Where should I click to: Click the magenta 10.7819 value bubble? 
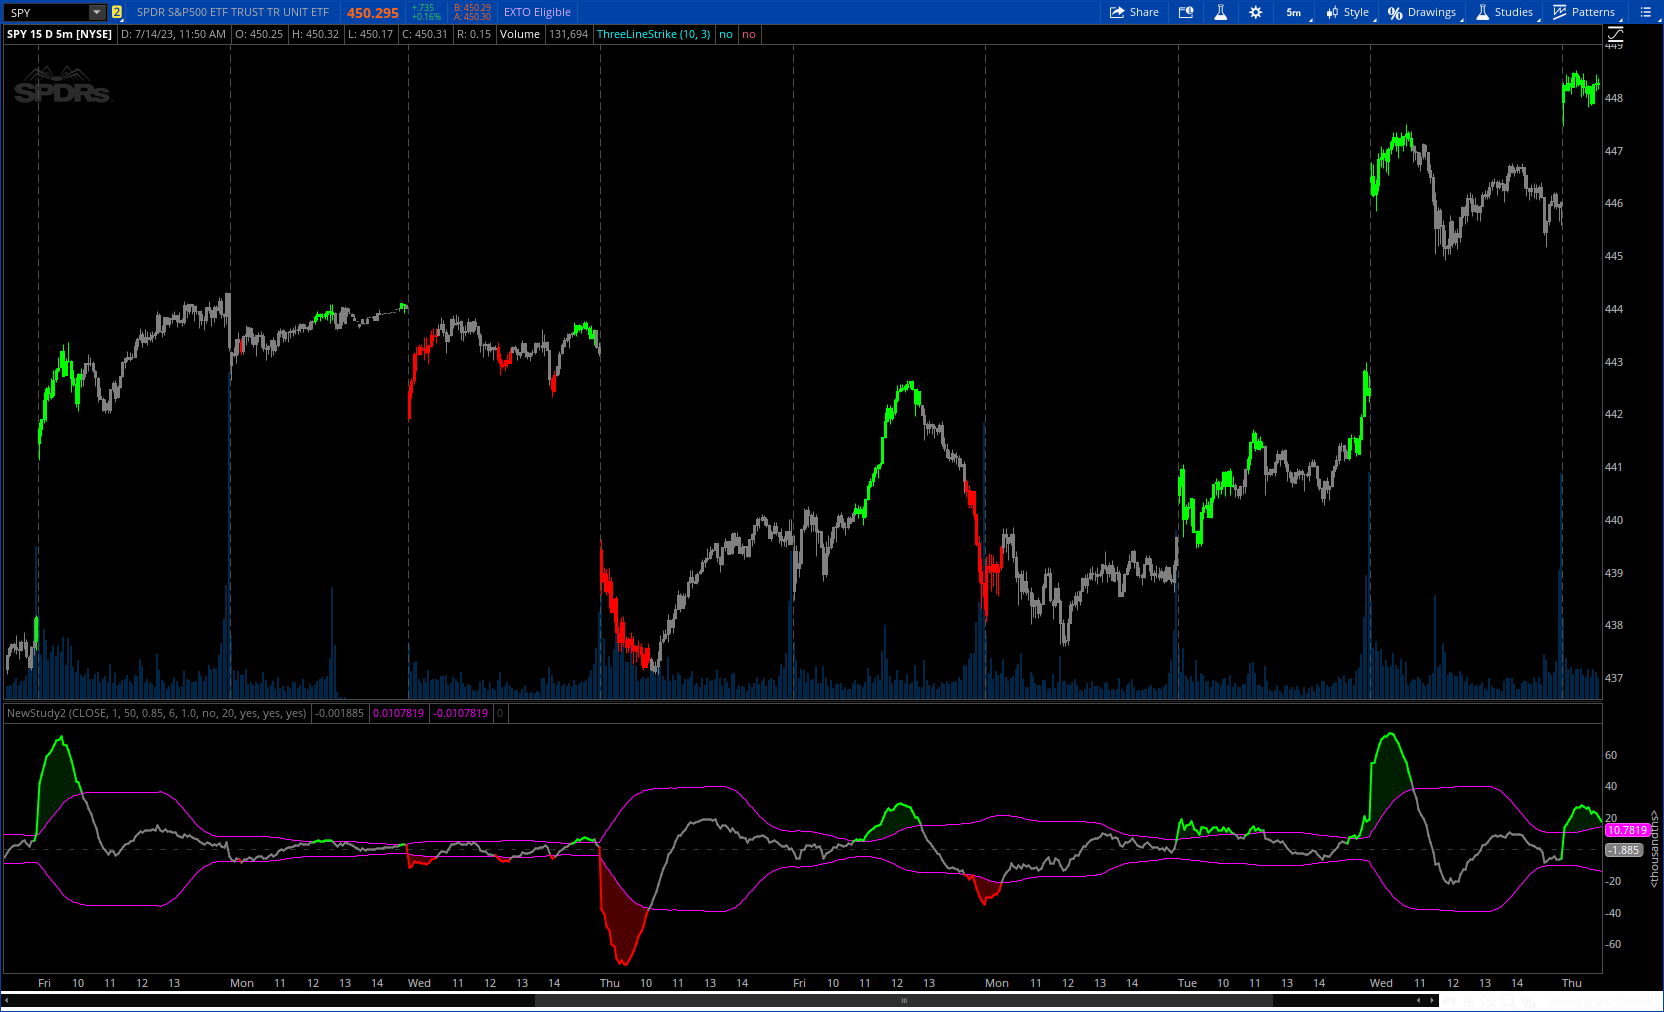pos(1627,830)
